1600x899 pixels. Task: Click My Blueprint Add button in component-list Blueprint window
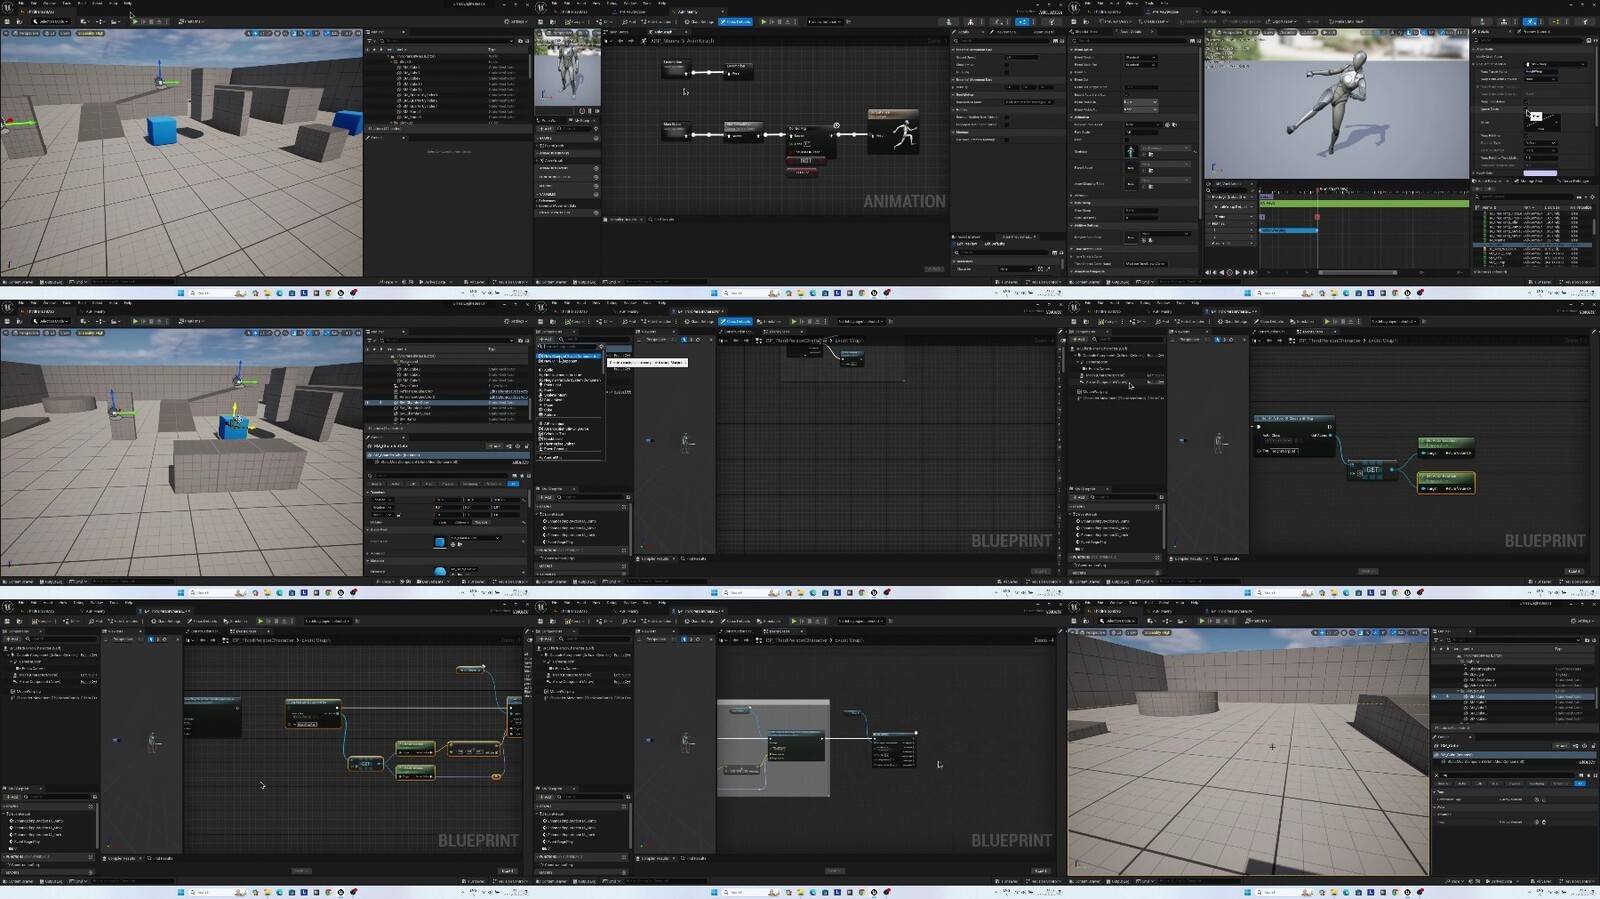[x=546, y=497]
